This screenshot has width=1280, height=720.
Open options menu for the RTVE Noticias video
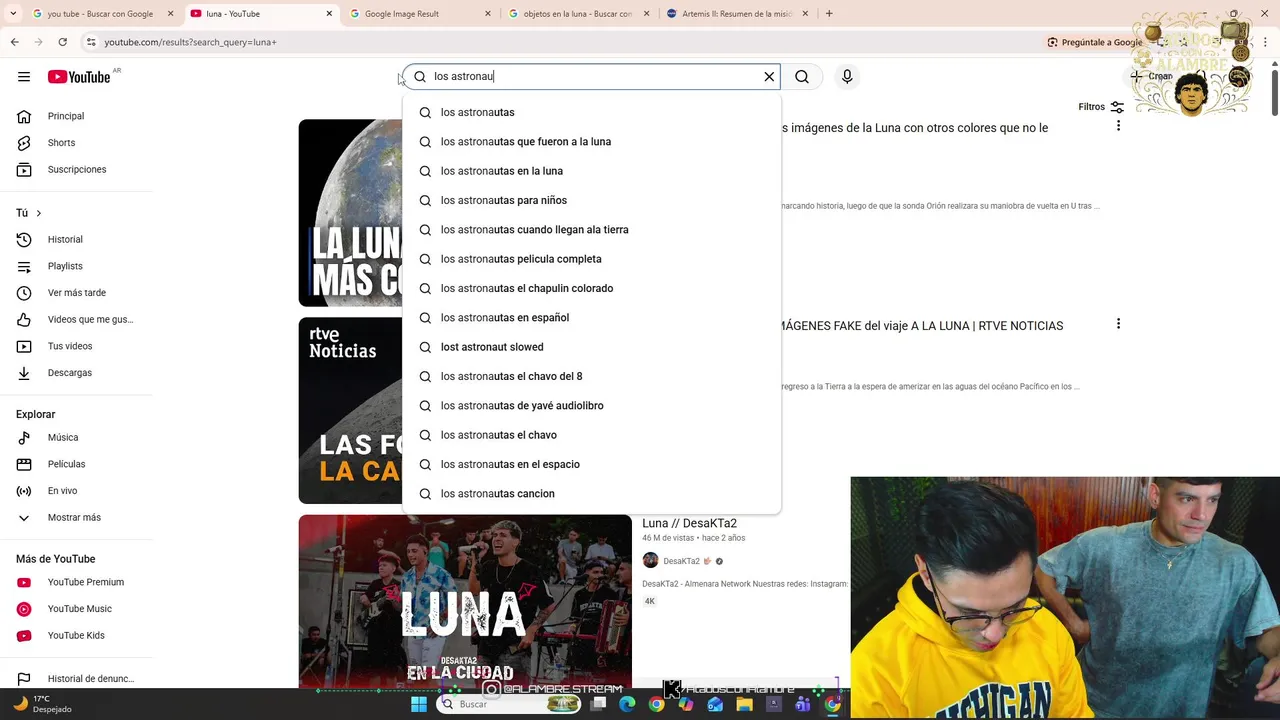pos(1118,324)
